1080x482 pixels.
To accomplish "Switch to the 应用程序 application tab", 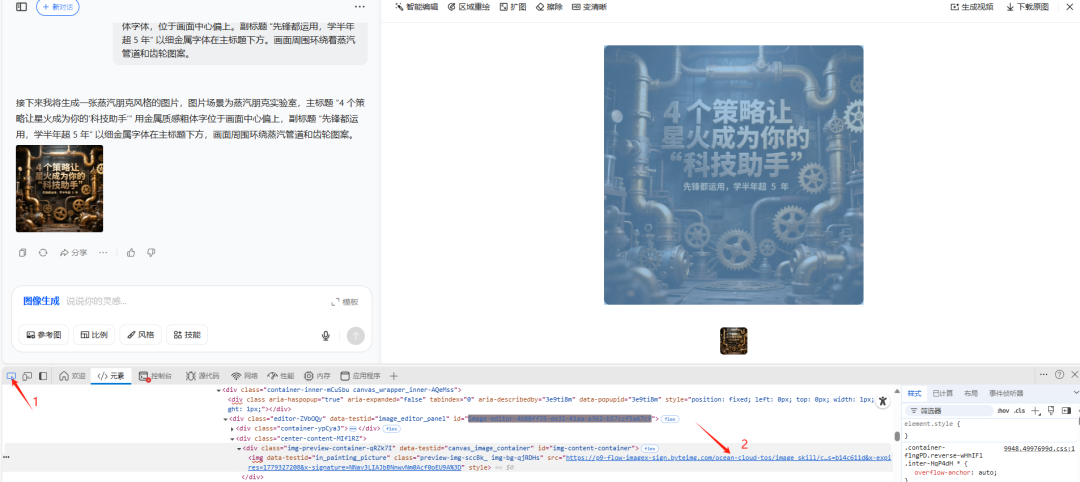I will coord(360,376).
